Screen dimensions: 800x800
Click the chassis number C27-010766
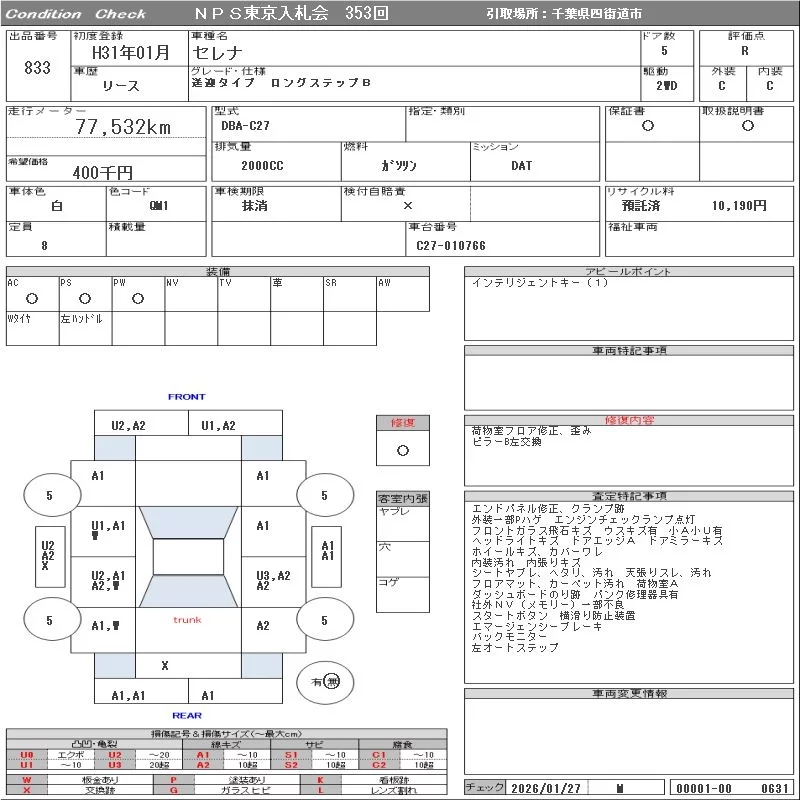coord(451,245)
